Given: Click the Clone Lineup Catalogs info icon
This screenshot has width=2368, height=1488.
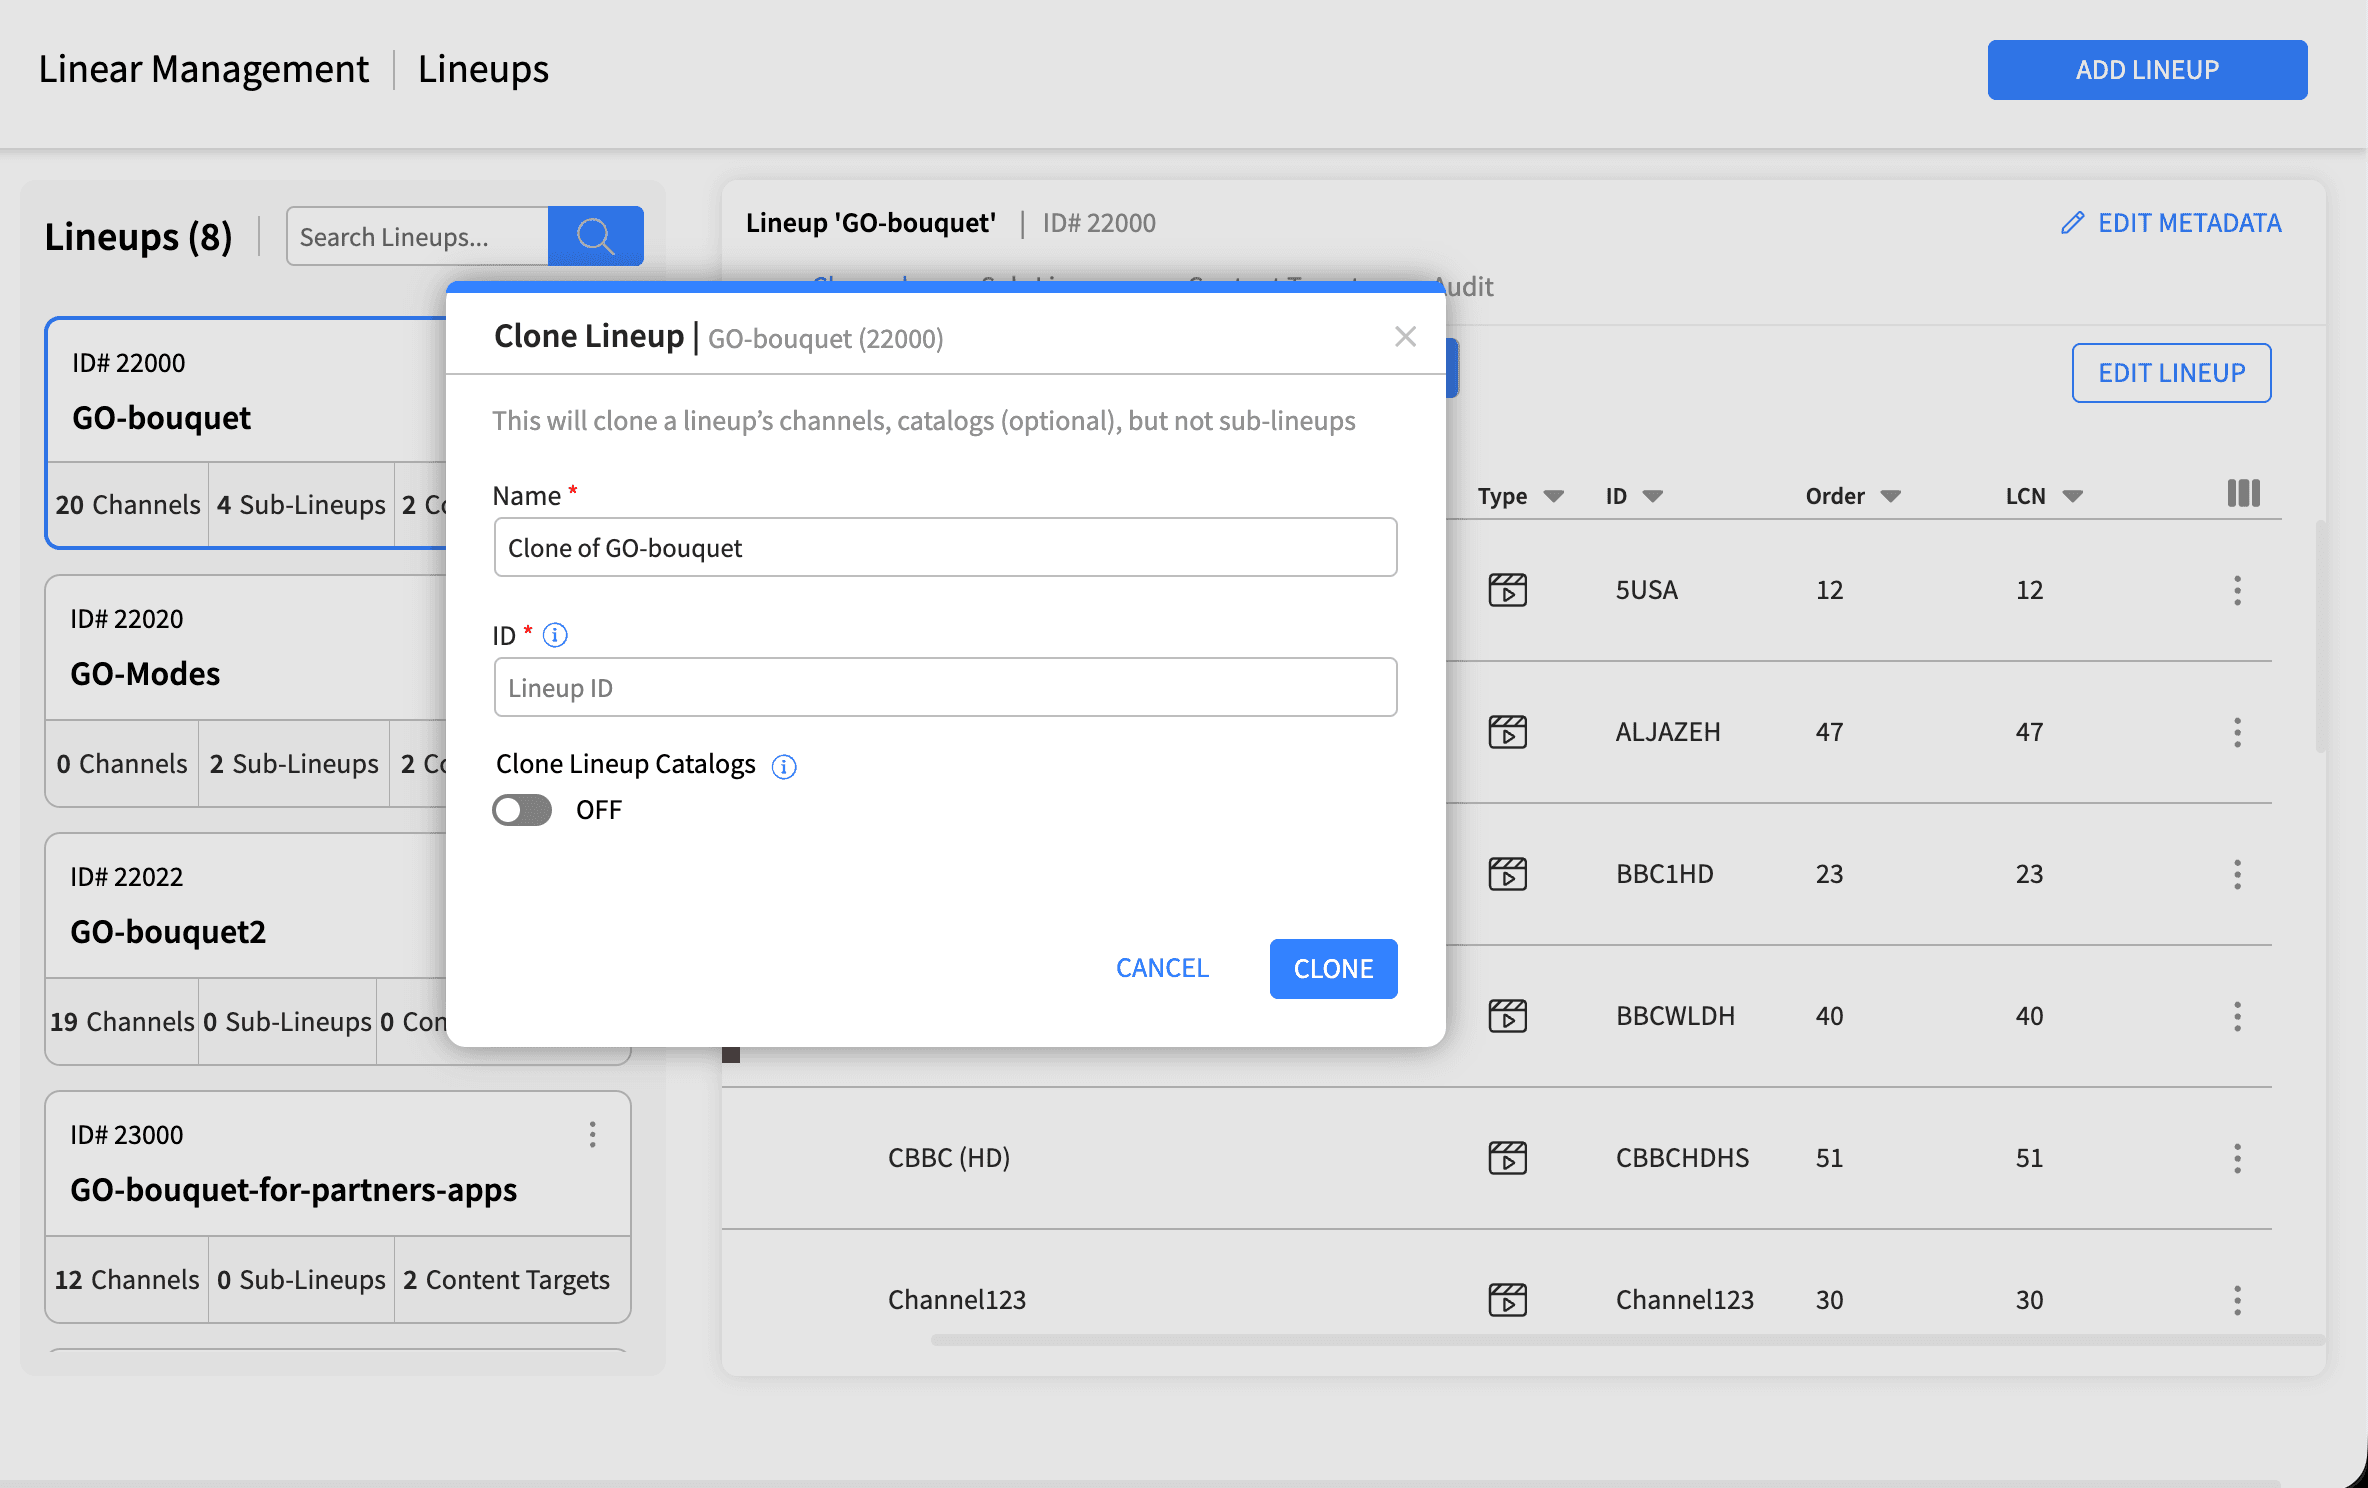Looking at the screenshot, I should (x=784, y=766).
